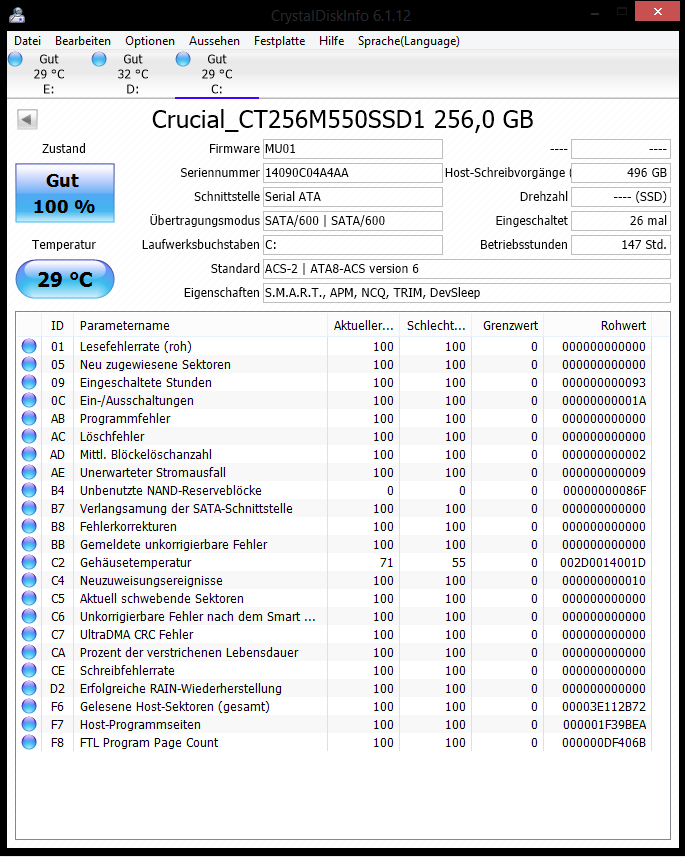Click raw value 002D0014001D
Viewport: 685px width, 857px height.
click(x=602, y=562)
